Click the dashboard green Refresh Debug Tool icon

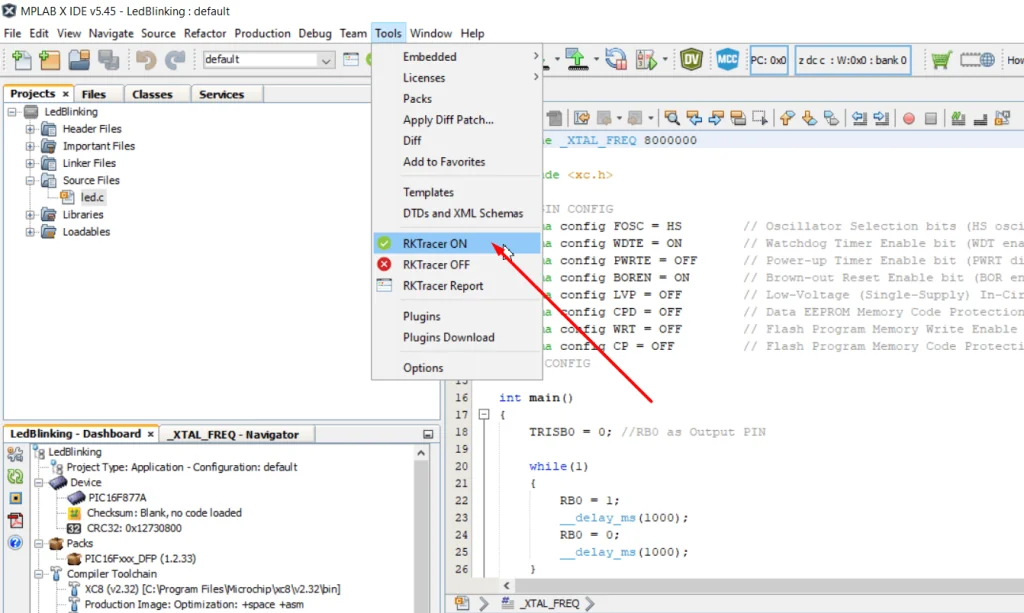[15, 476]
